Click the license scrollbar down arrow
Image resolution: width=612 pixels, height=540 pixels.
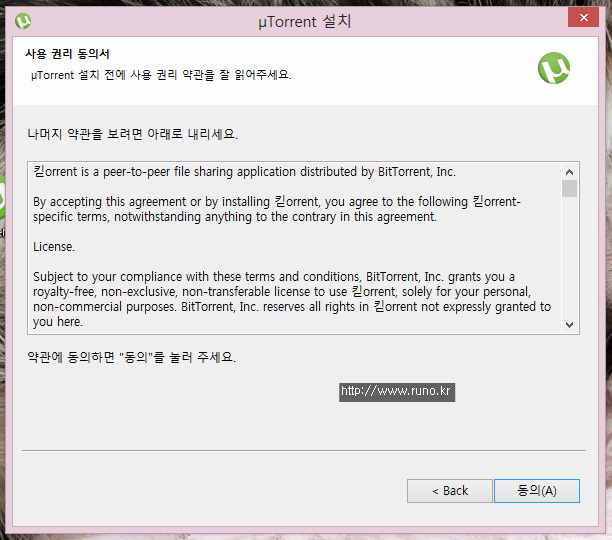coord(569,325)
